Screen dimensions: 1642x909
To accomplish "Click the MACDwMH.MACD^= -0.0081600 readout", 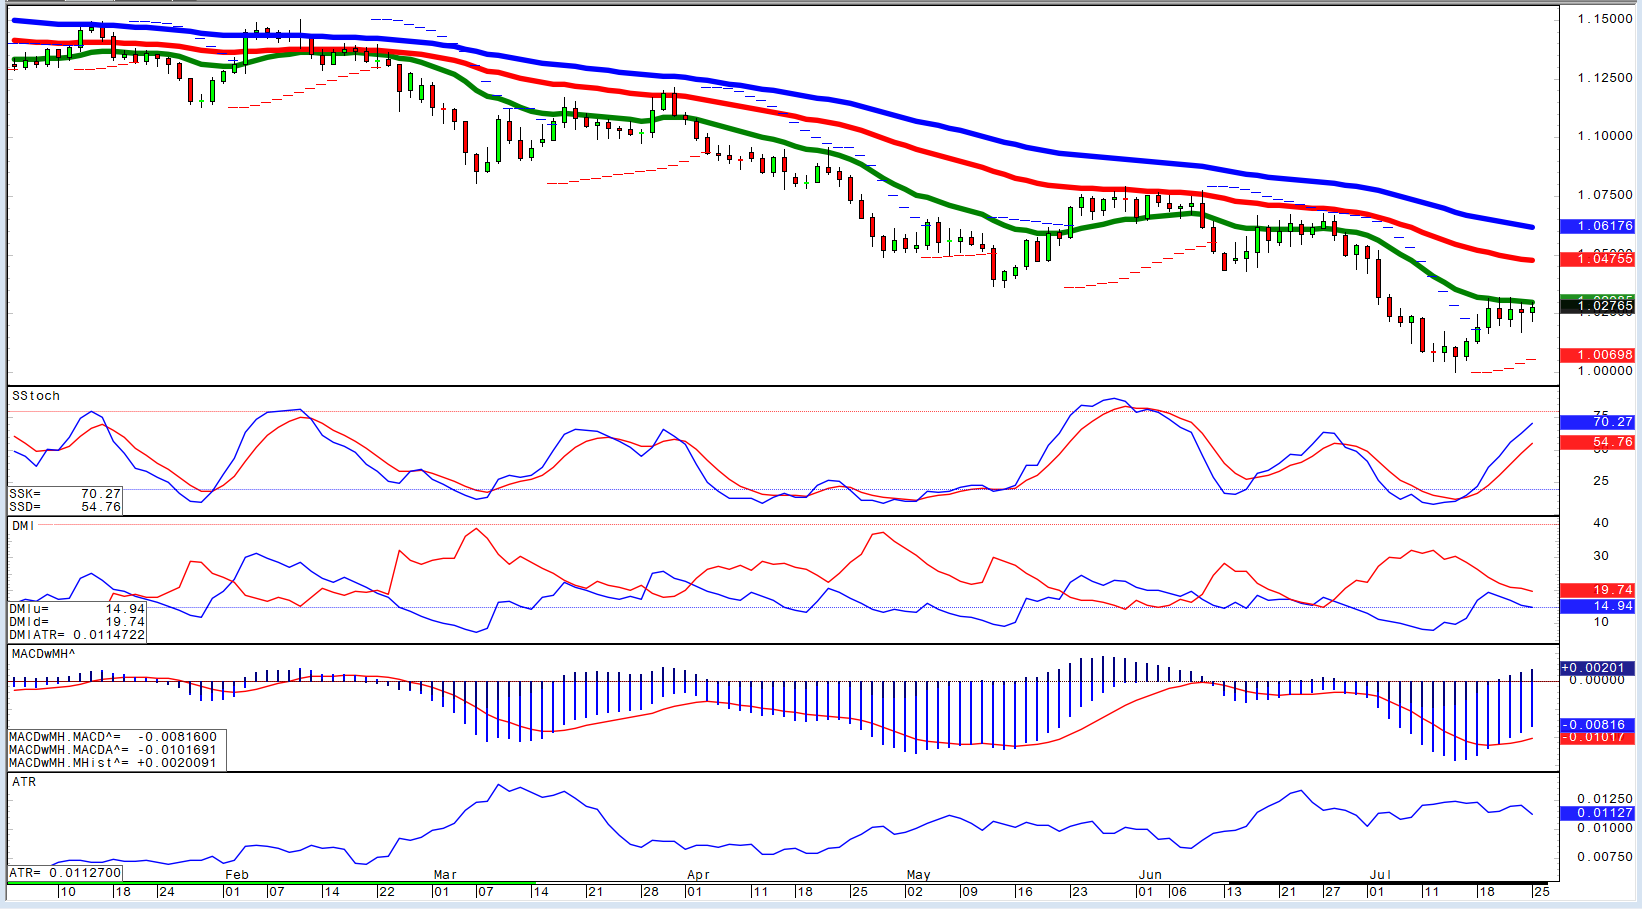I will (113, 737).
